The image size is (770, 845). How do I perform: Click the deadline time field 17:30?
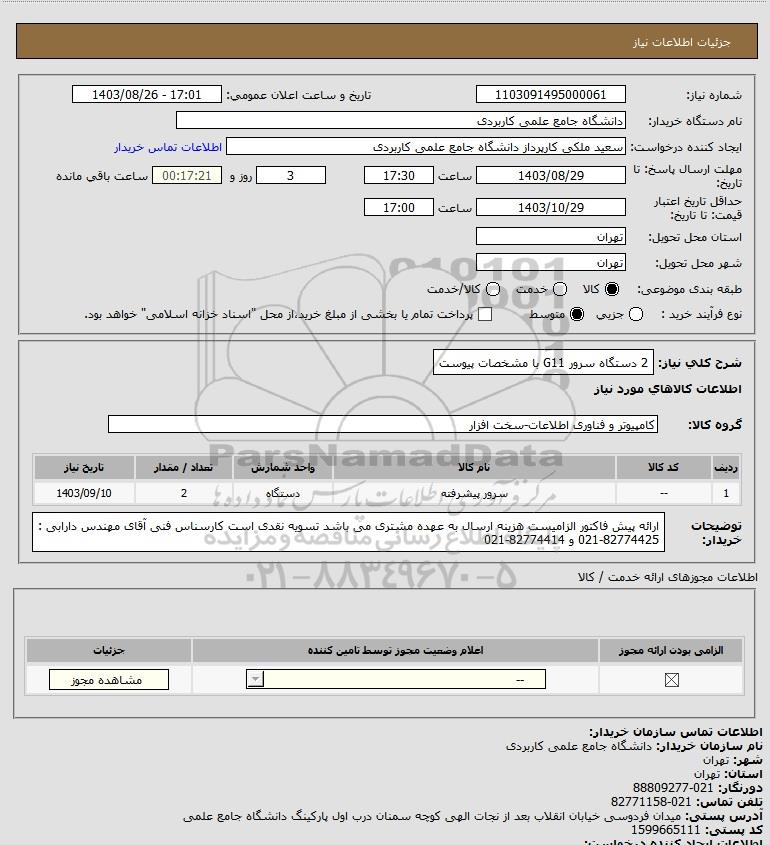(x=399, y=175)
